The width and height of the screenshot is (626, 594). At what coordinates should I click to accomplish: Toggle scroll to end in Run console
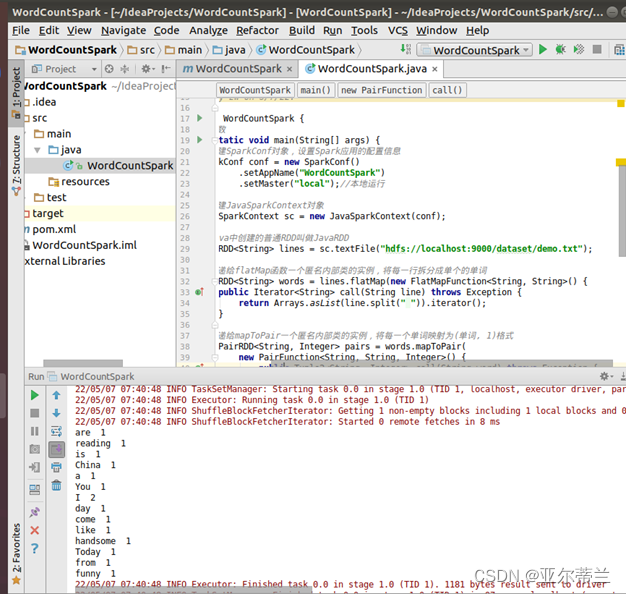[56, 449]
